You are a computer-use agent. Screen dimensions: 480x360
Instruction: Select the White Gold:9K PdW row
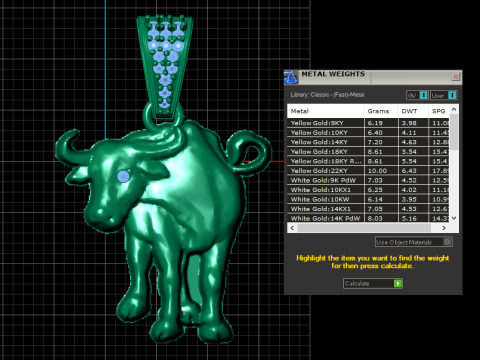point(368,180)
